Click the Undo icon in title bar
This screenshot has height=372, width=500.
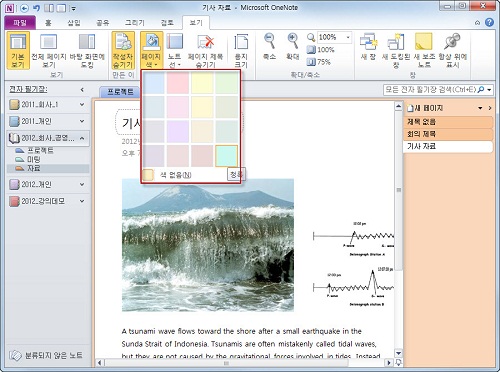coord(36,8)
